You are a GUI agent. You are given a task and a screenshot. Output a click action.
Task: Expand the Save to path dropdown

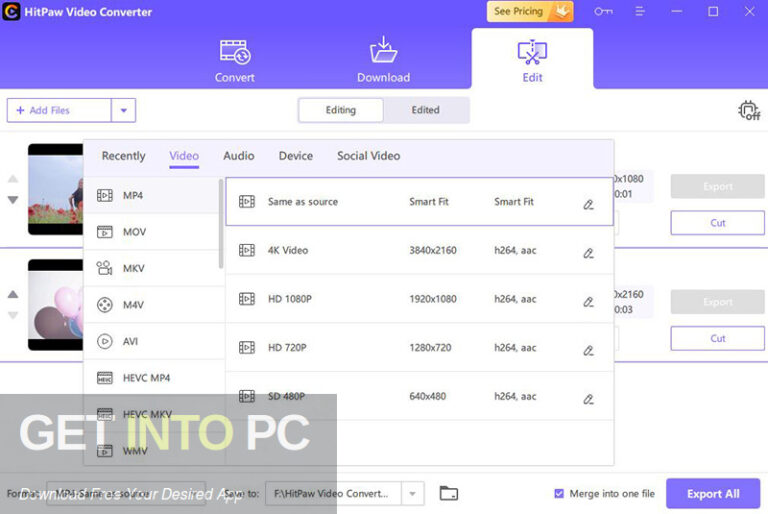click(412, 493)
